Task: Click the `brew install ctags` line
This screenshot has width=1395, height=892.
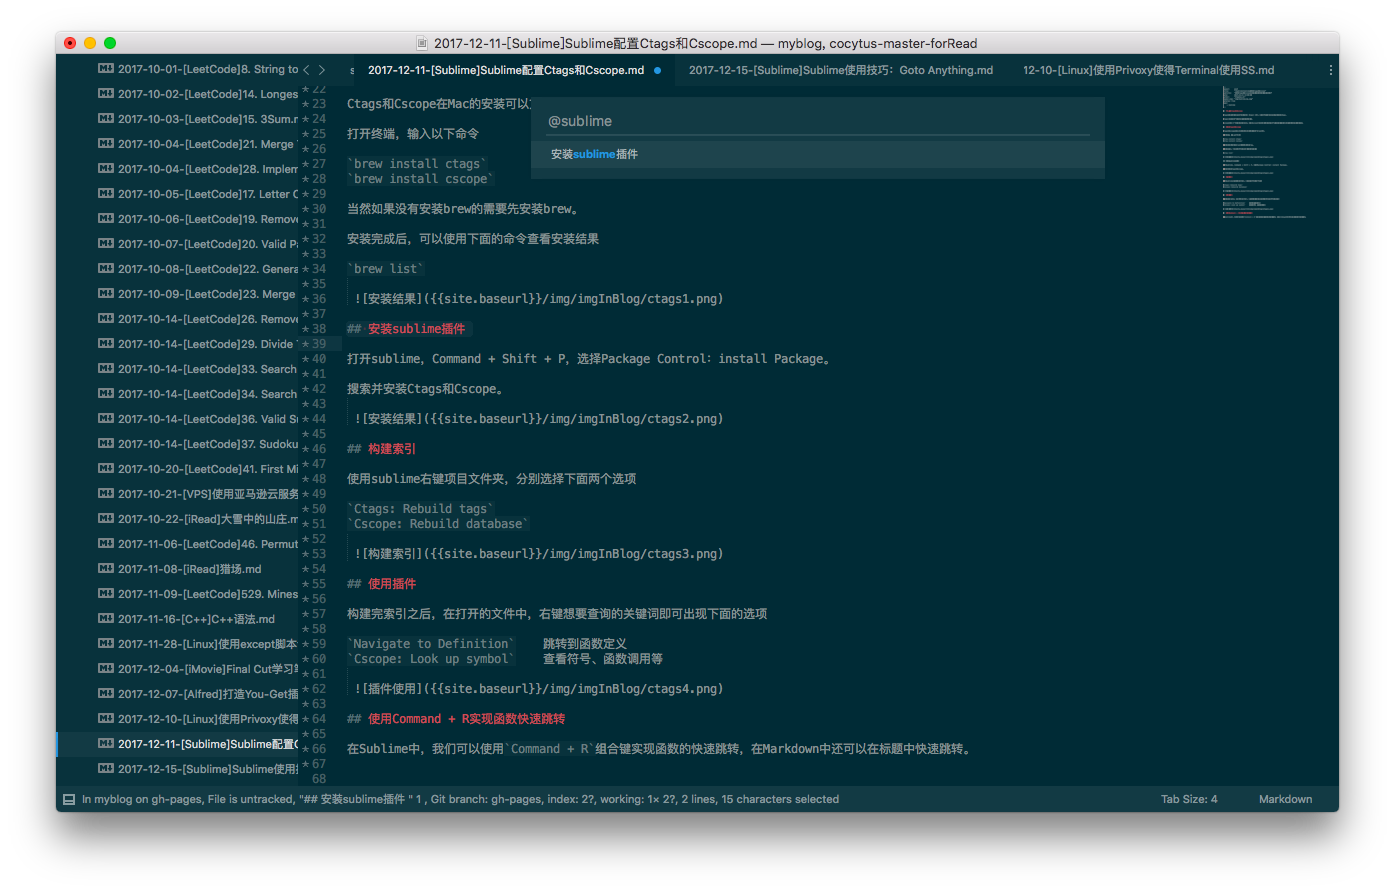Action: [417, 164]
